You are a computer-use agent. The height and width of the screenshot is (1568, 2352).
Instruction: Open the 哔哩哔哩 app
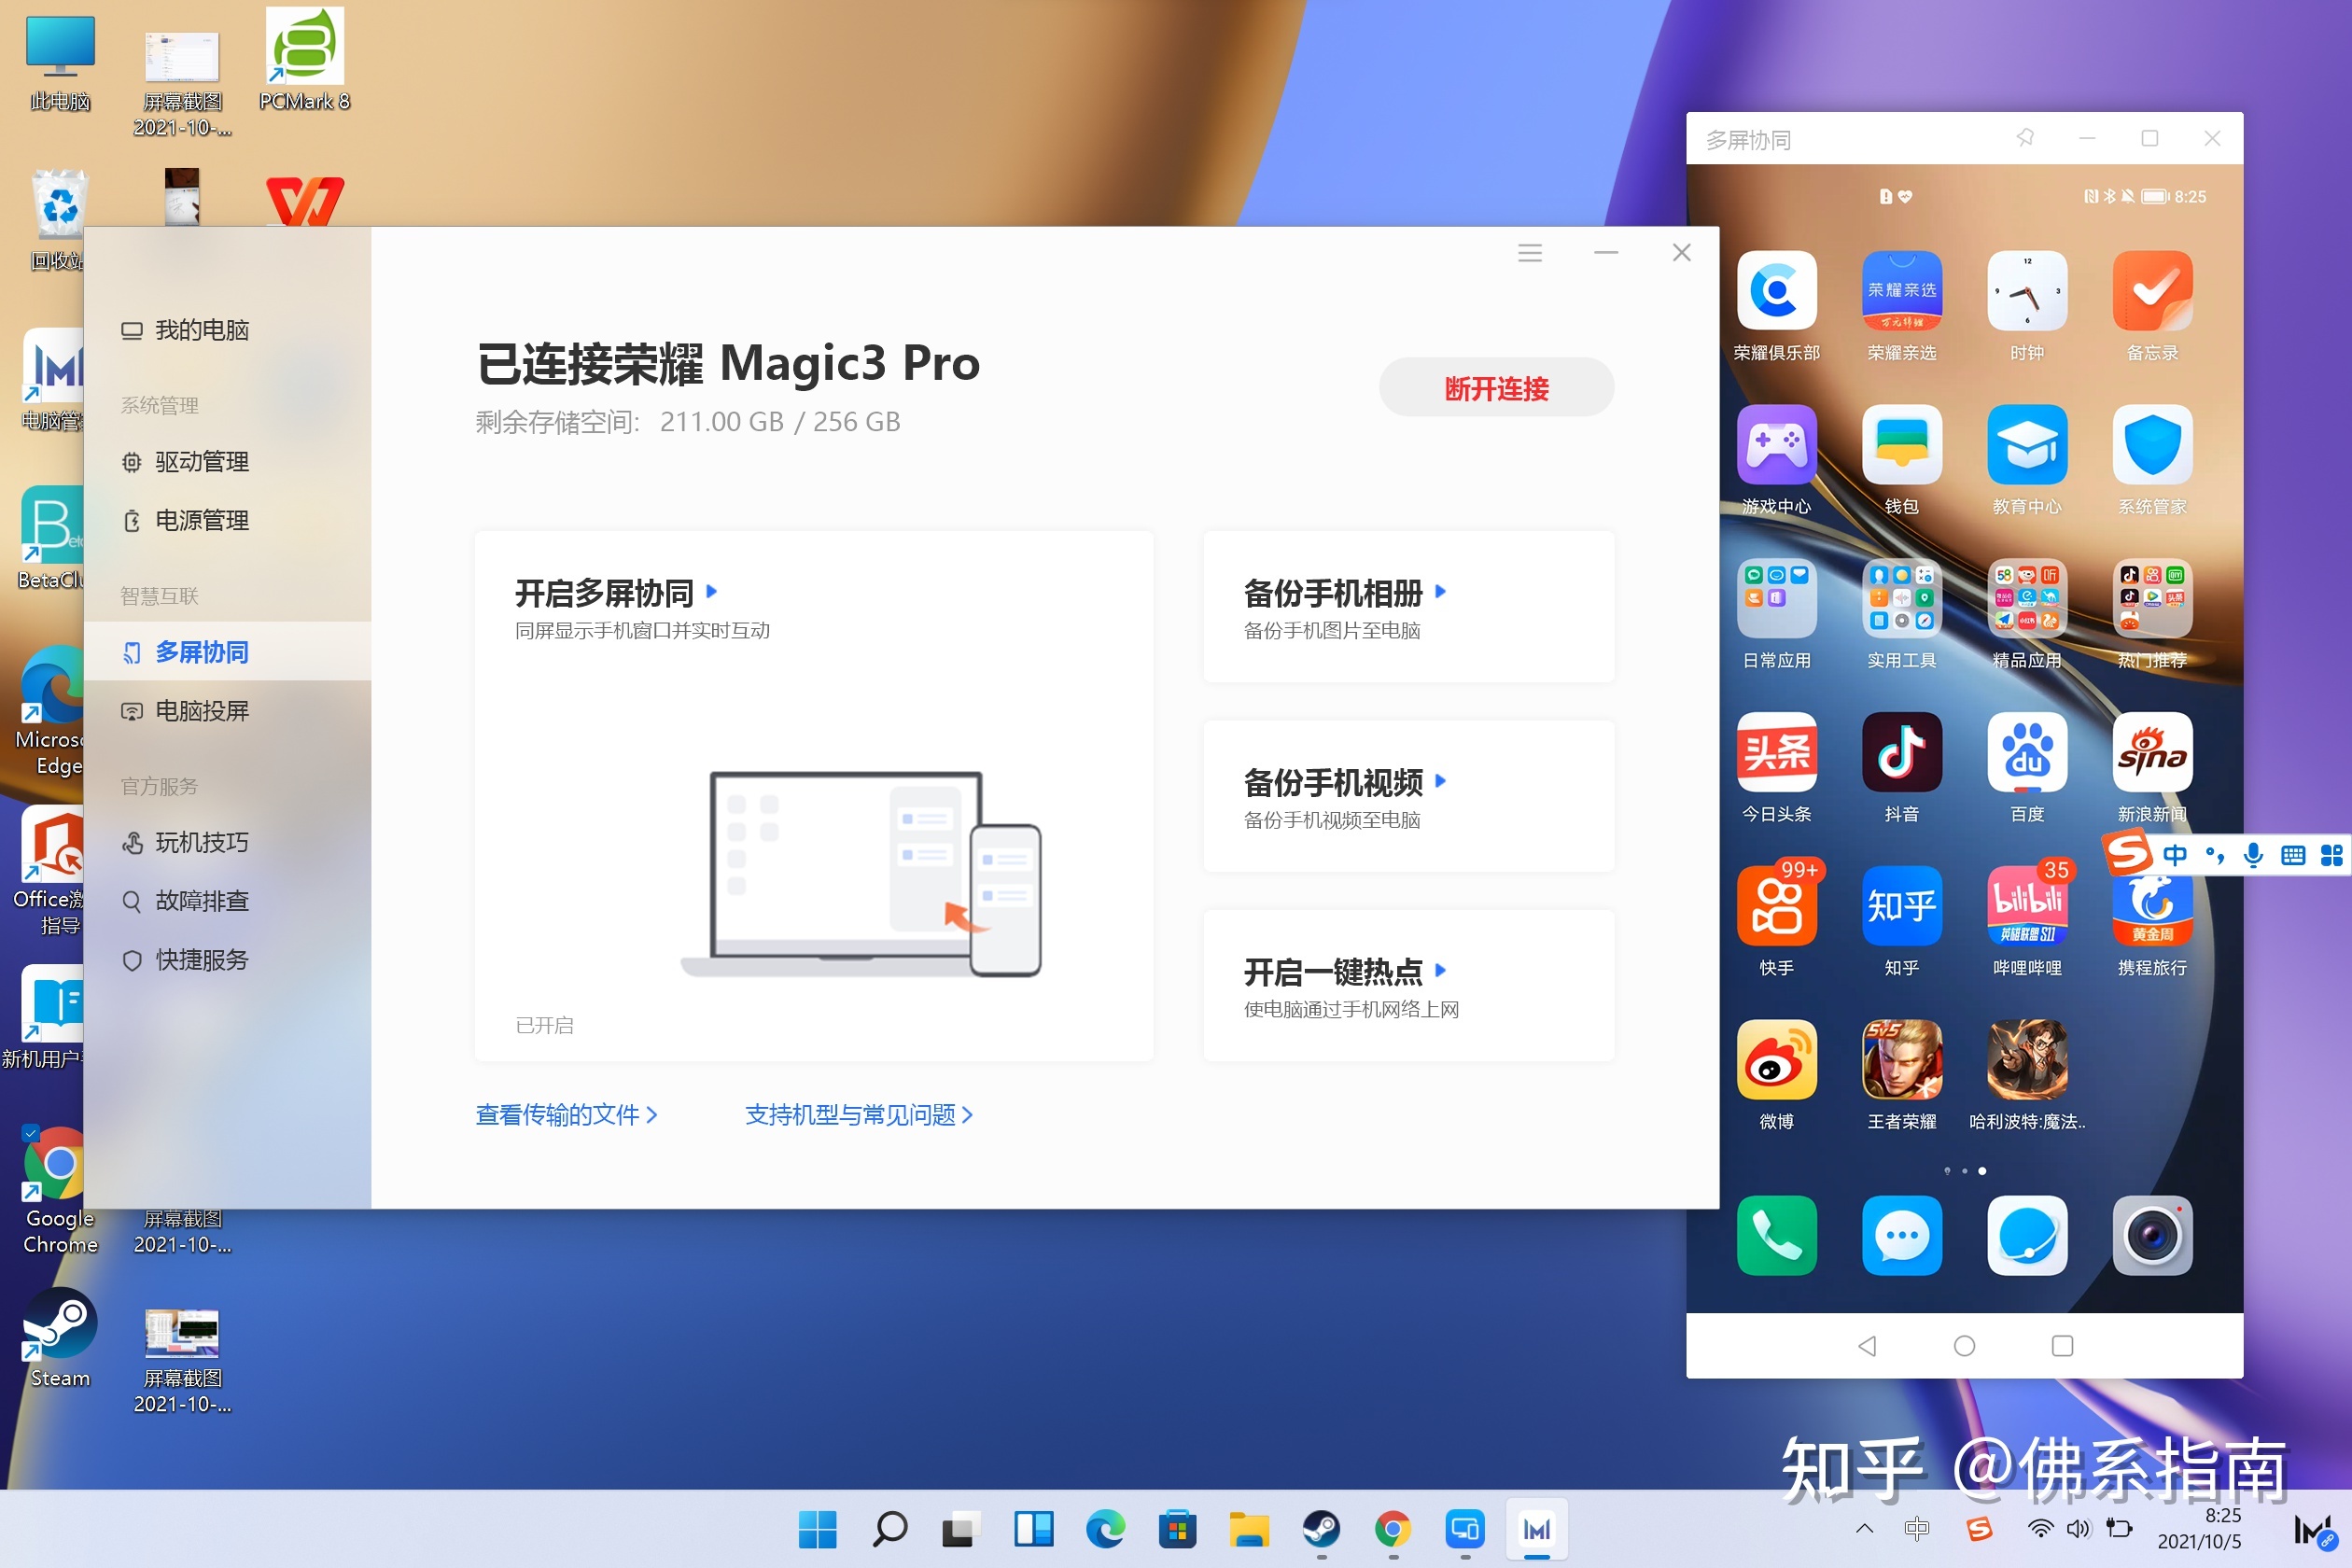pyautogui.click(x=2026, y=906)
